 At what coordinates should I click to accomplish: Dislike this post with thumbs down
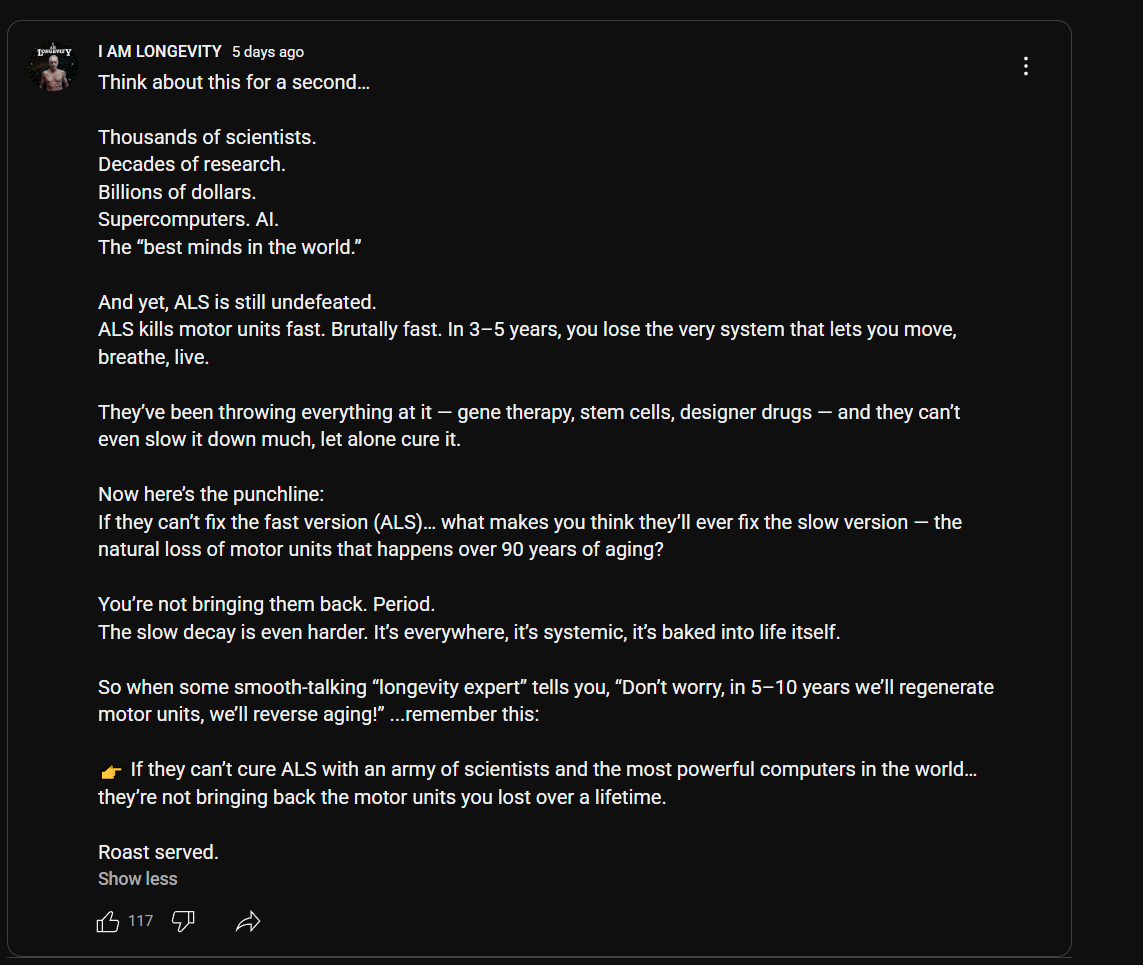click(183, 922)
